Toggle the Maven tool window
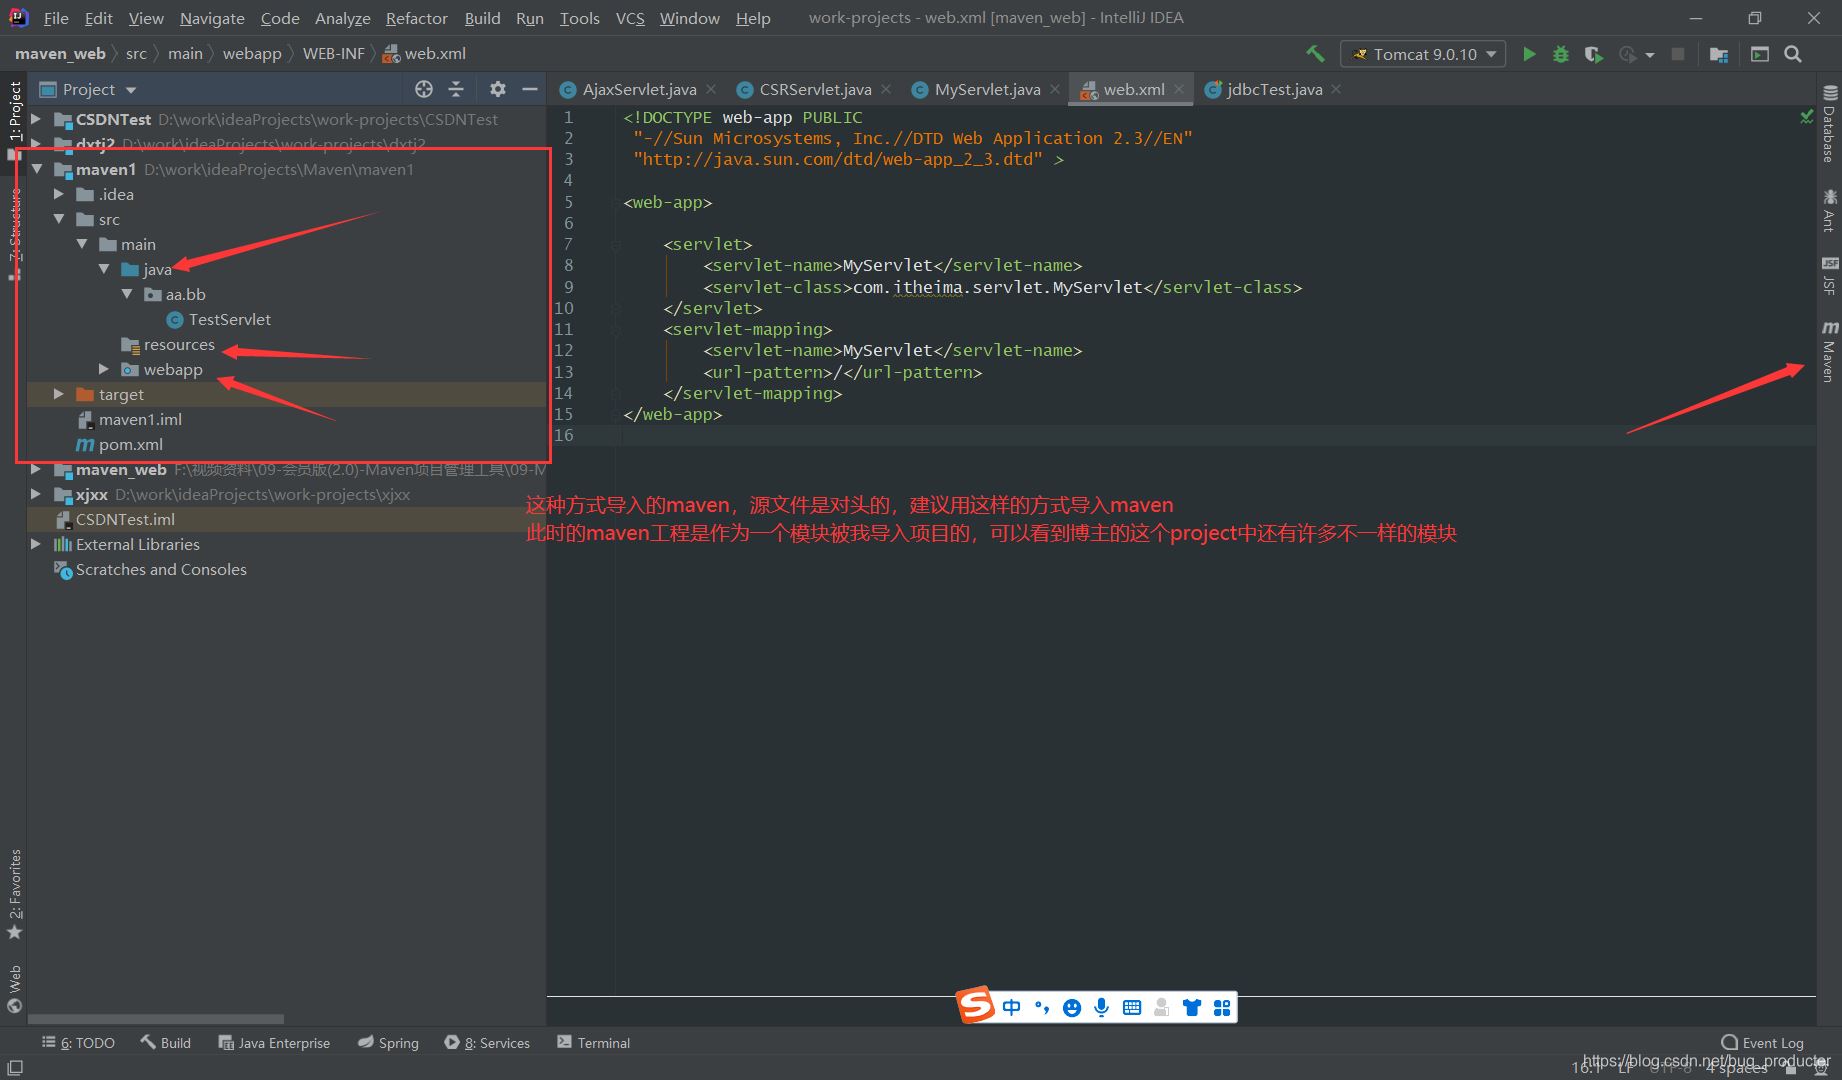The height and width of the screenshot is (1080, 1842). pos(1829,352)
